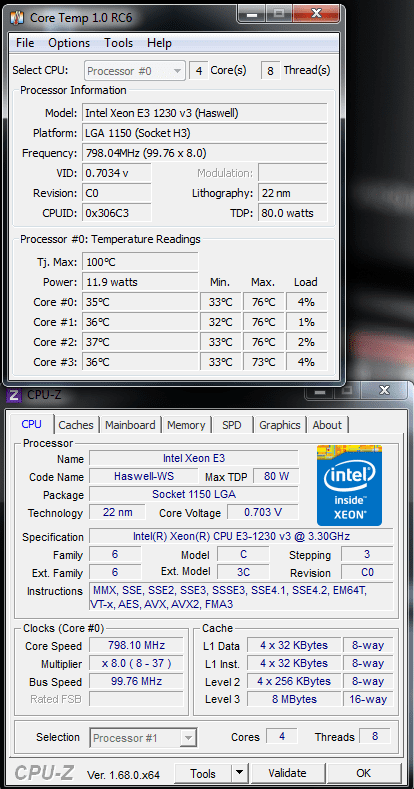Switch to the Memory tab in CPU-Z
414x789 pixels.
point(186,425)
